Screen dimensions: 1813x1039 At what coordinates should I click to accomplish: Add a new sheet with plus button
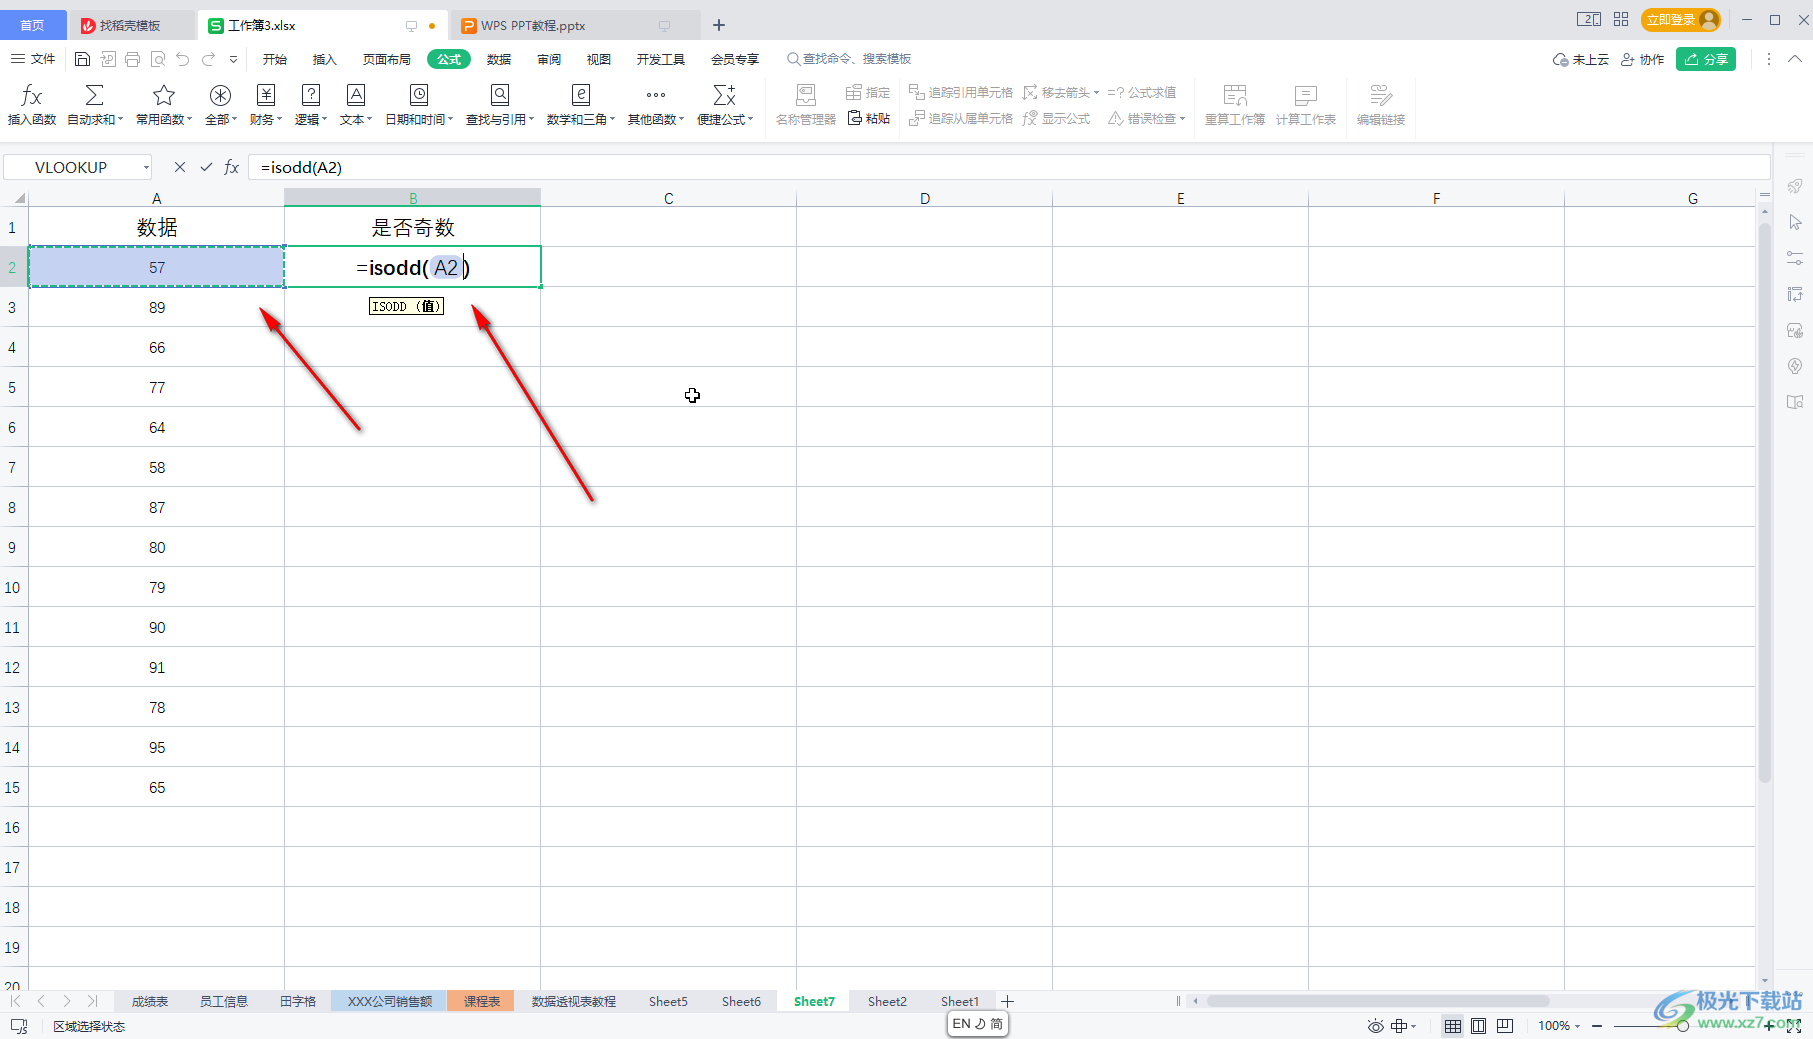[x=1008, y=1001]
